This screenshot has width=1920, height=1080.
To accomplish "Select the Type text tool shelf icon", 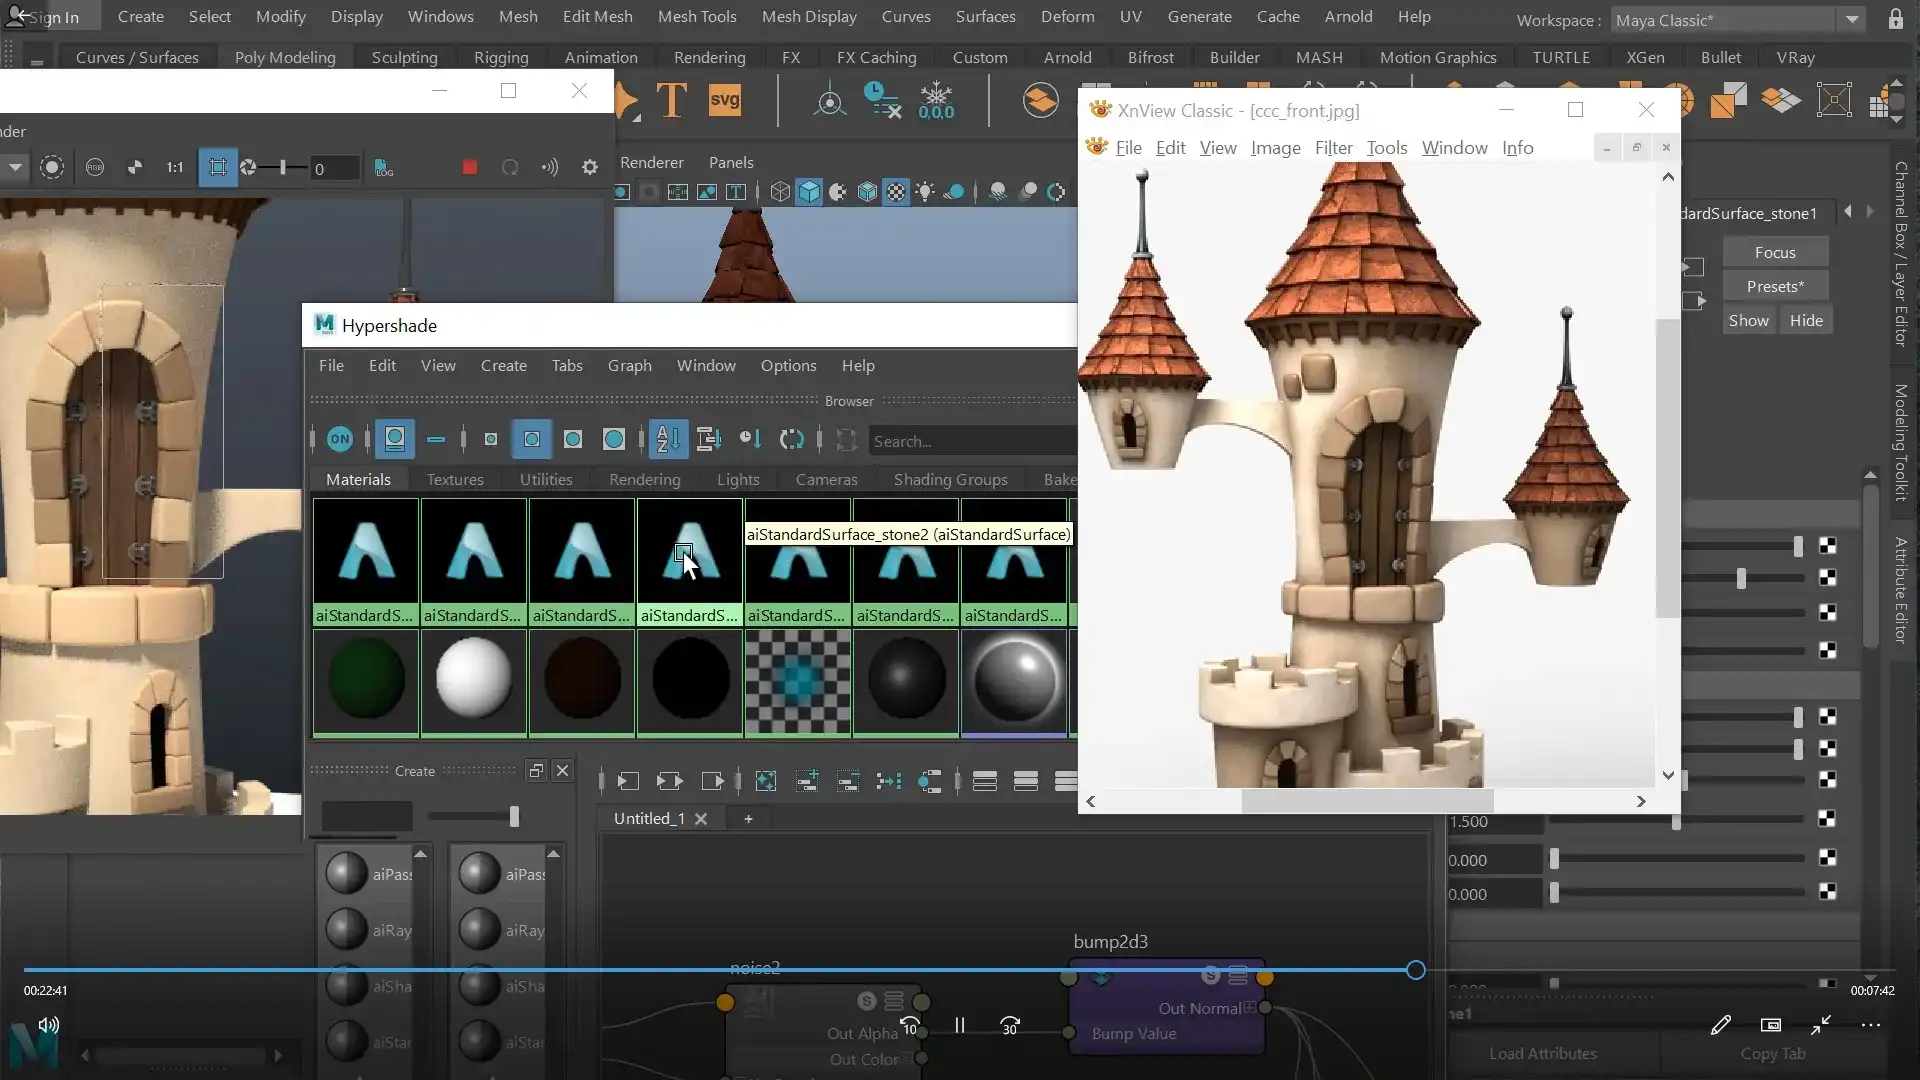I will point(671,100).
